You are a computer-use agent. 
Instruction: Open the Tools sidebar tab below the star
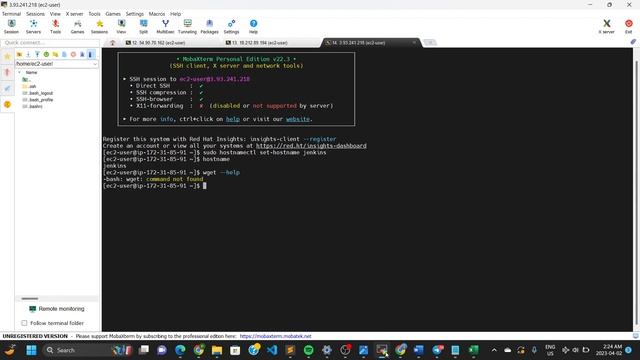tap(7, 72)
